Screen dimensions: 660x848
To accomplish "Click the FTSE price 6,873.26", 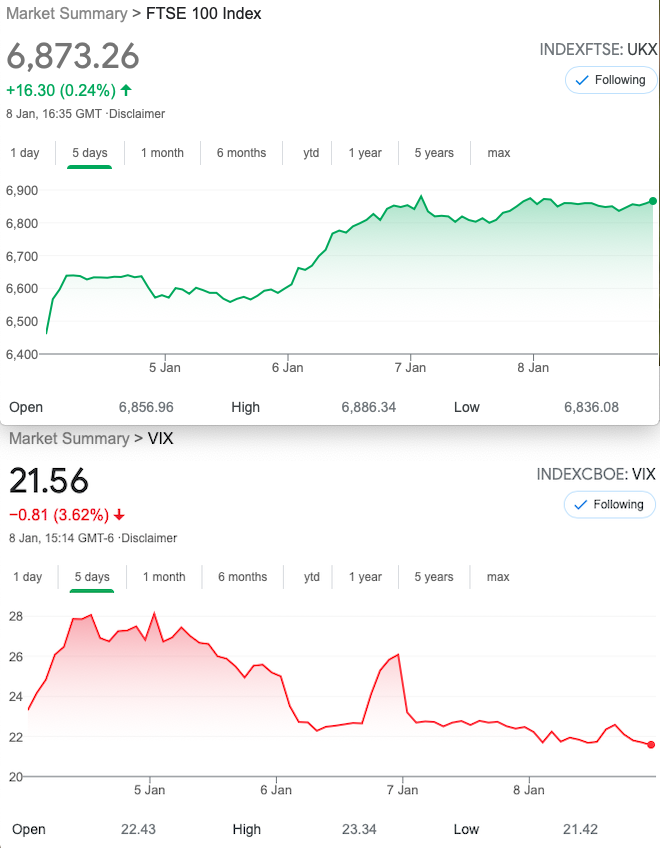I will pyautogui.click(x=73, y=56).
